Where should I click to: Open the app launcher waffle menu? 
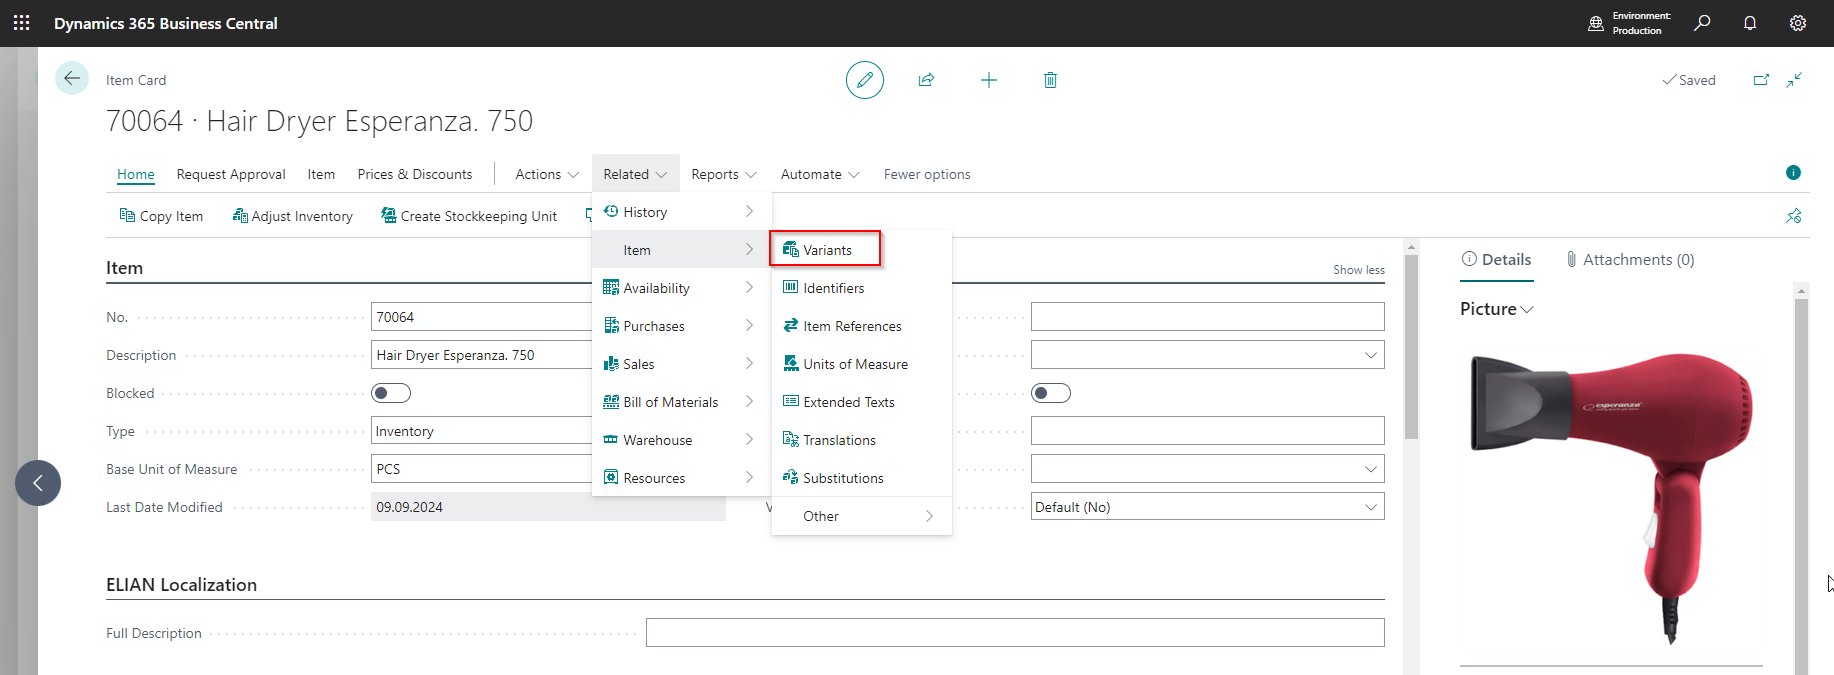click(x=22, y=23)
